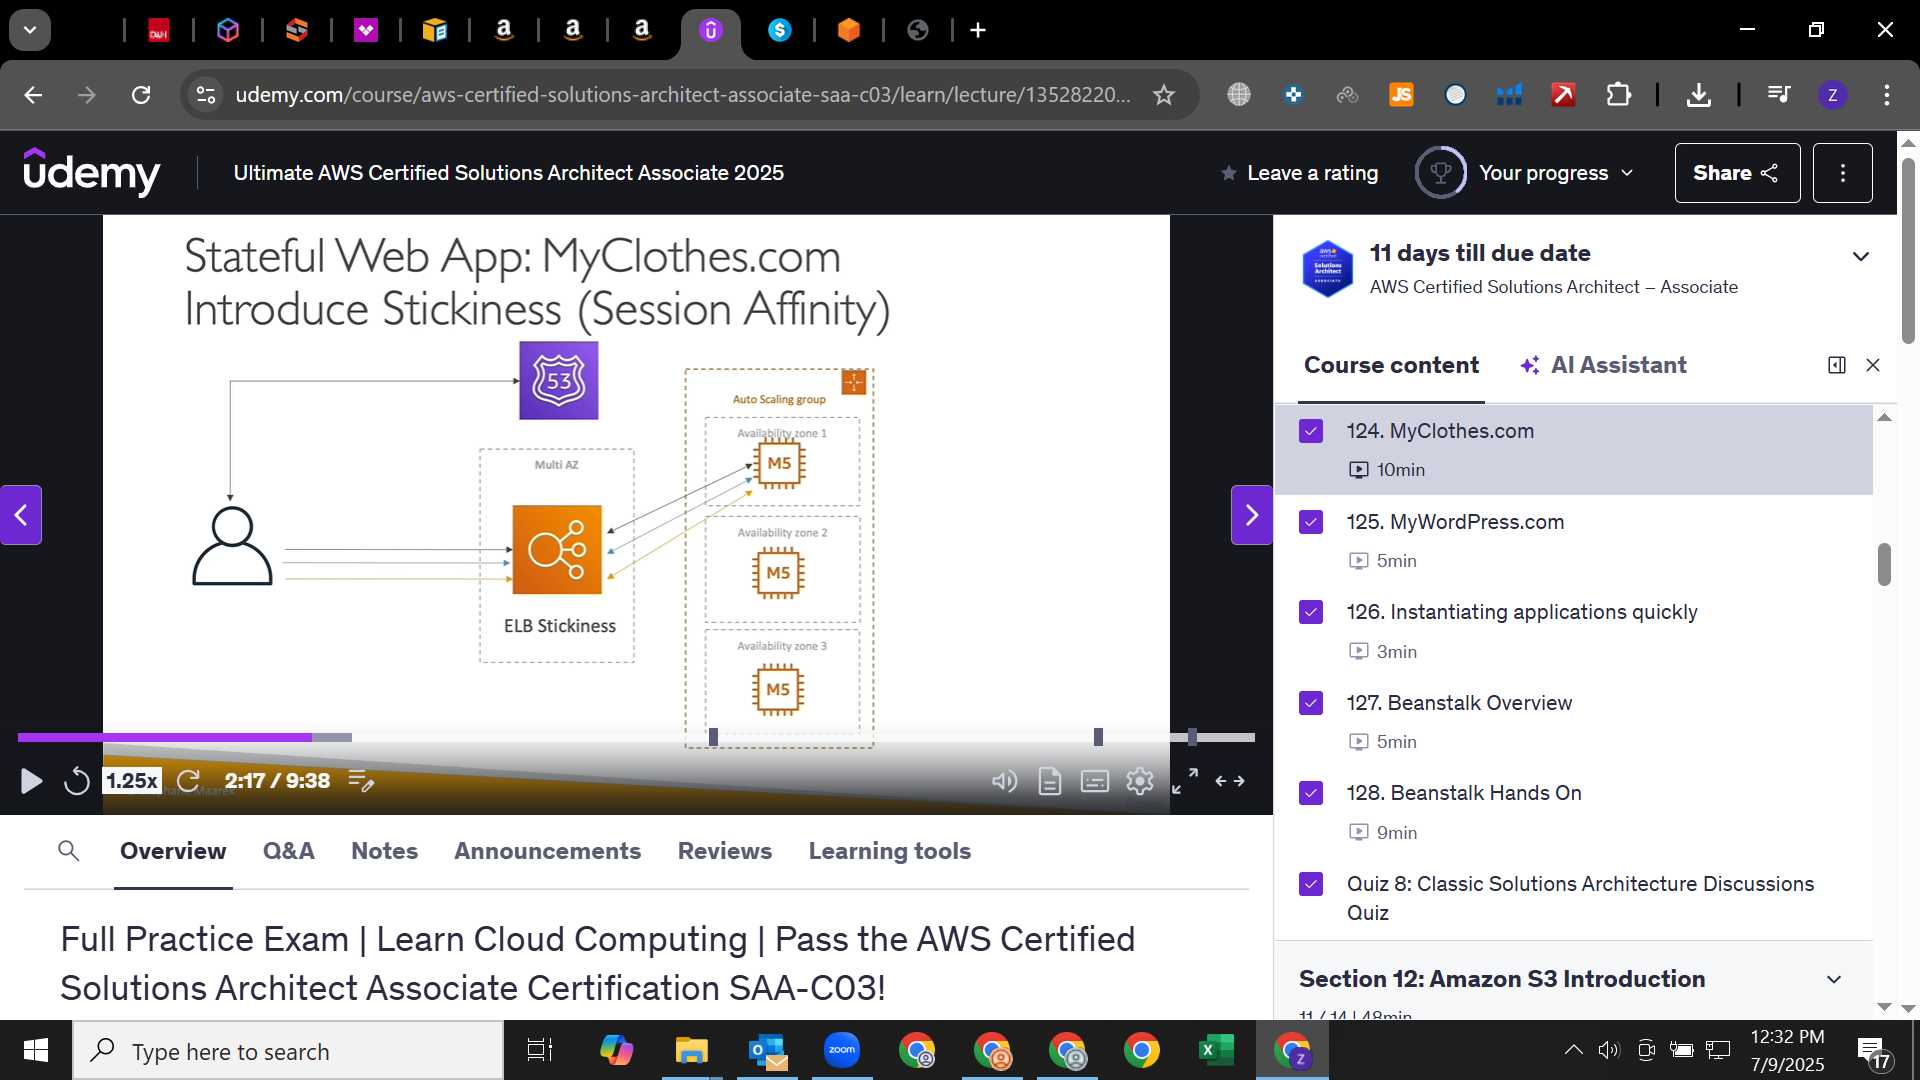This screenshot has height=1080, width=1920.
Task: Select the Learning tools tab
Action: [889, 851]
